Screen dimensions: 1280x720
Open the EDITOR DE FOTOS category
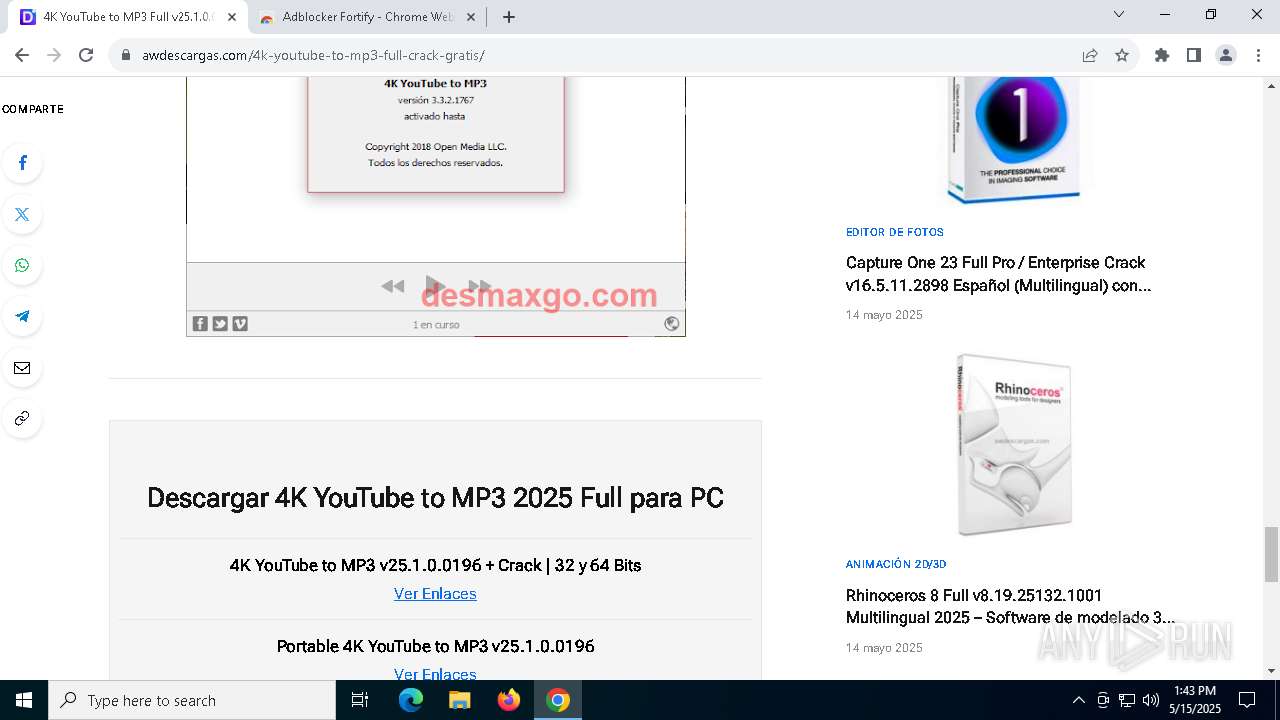(895, 232)
